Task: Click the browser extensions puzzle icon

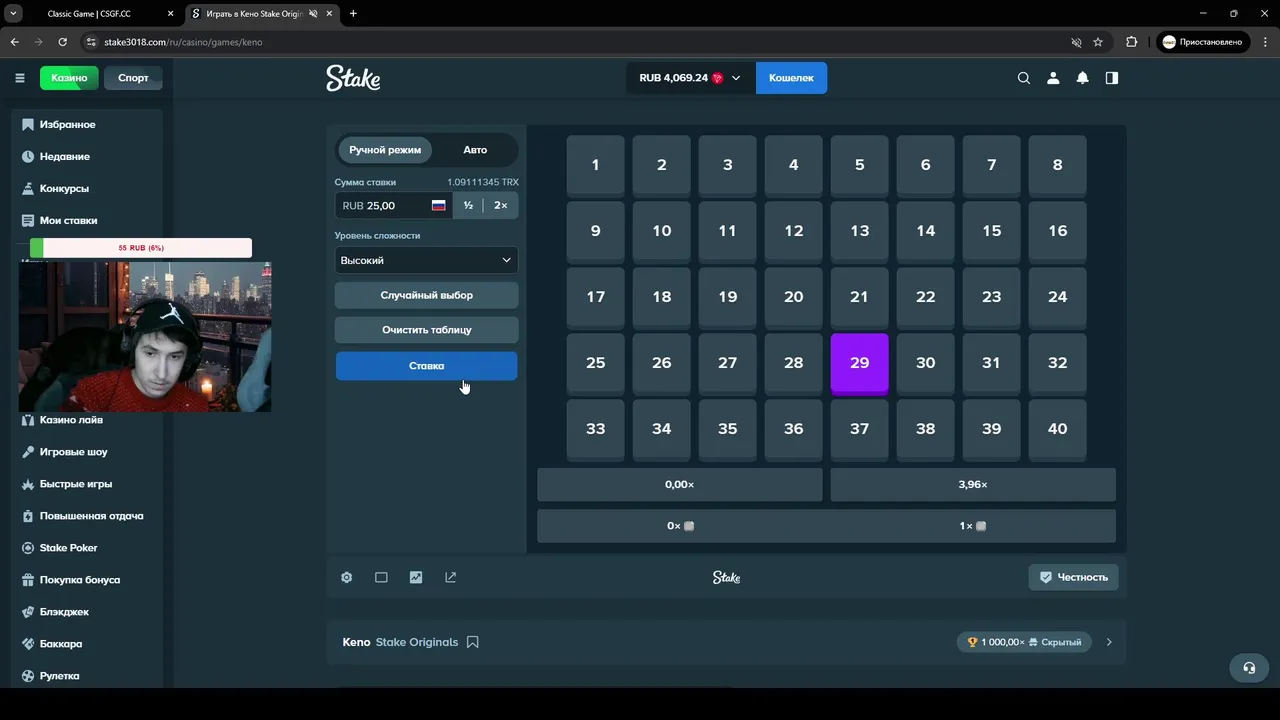Action: point(1132,42)
